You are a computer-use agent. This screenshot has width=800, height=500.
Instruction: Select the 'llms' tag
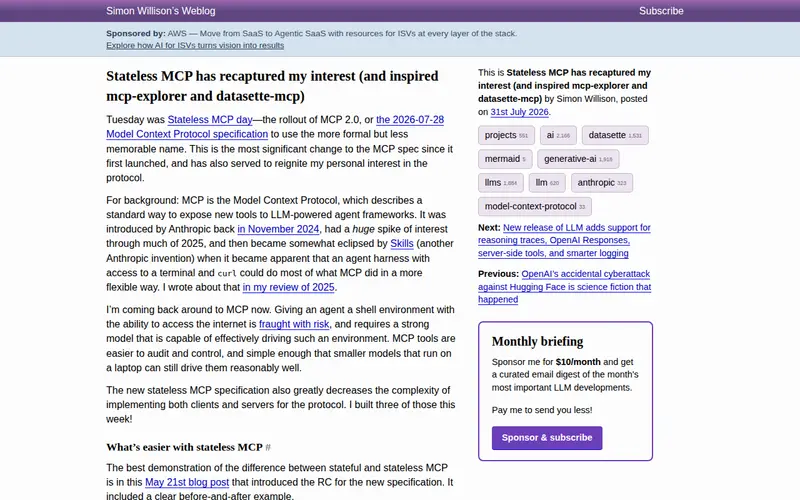click(501, 183)
